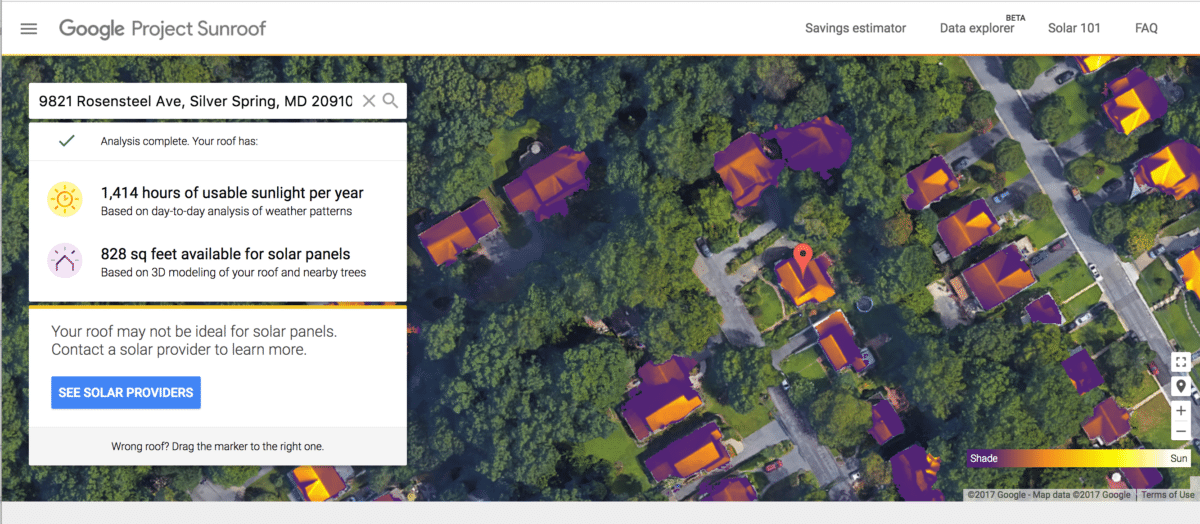
Task: Open the Terms of Use link
Action: 1167,495
